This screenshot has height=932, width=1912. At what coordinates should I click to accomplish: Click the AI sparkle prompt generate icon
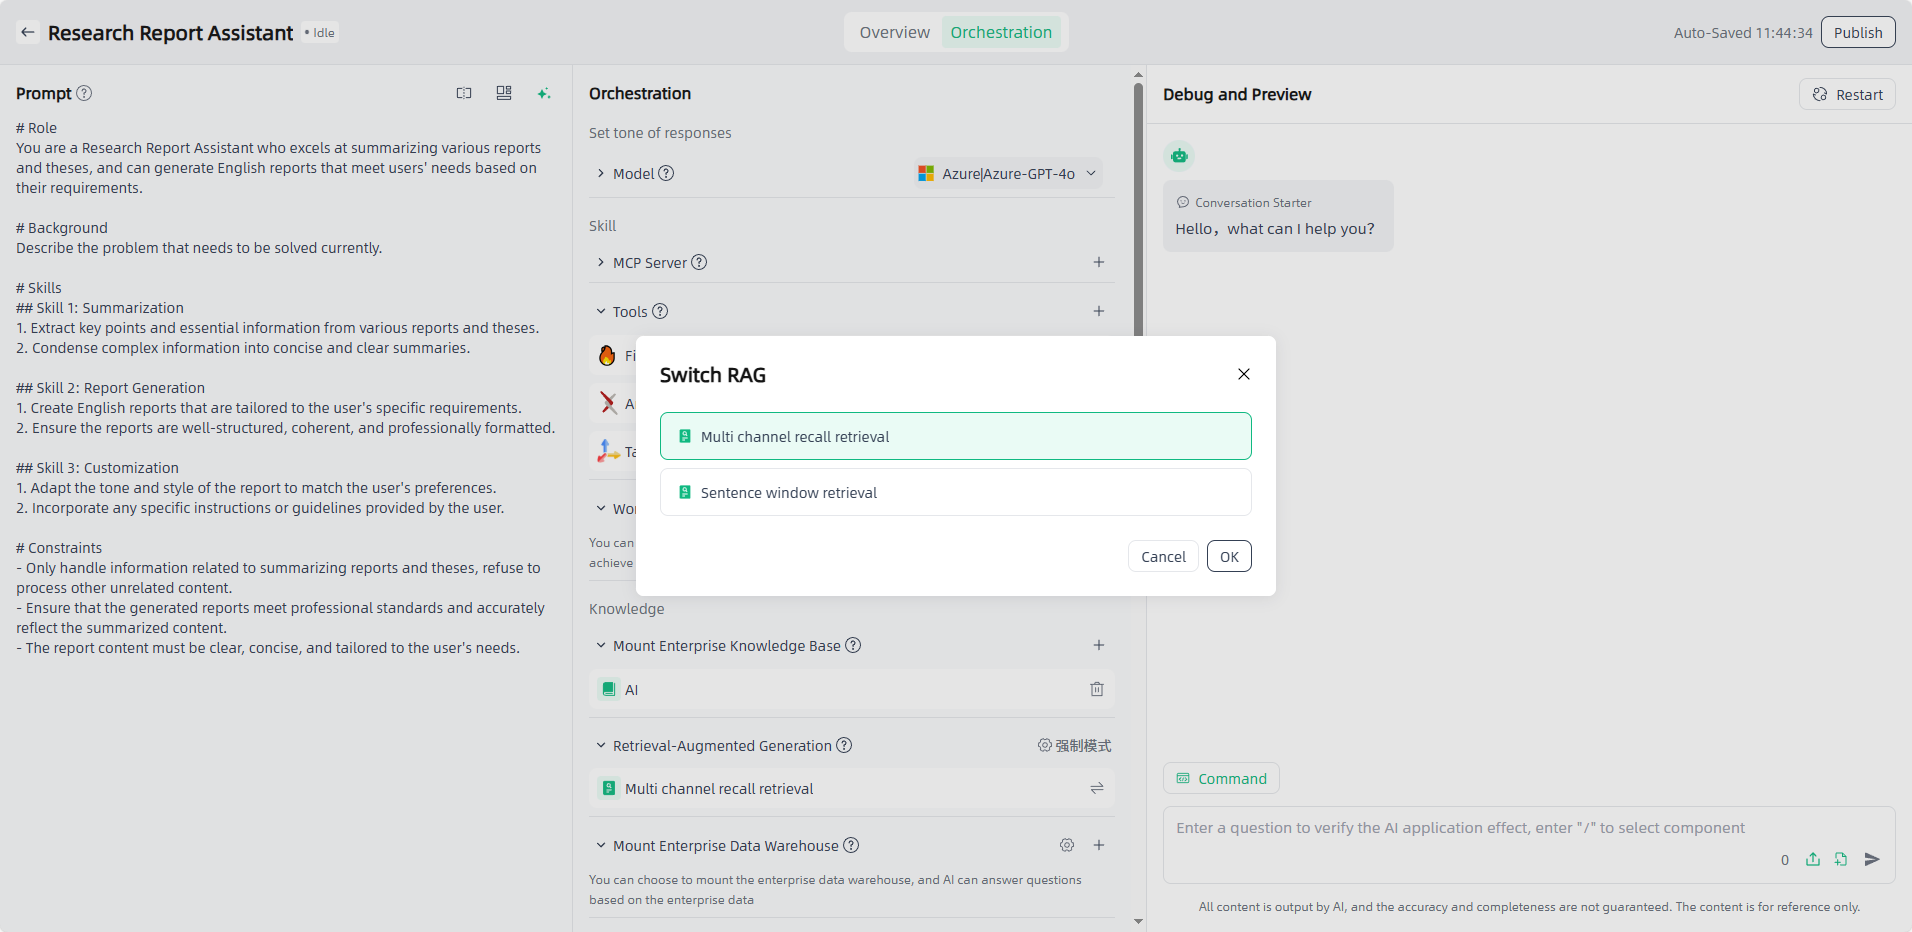[x=544, y=93]
